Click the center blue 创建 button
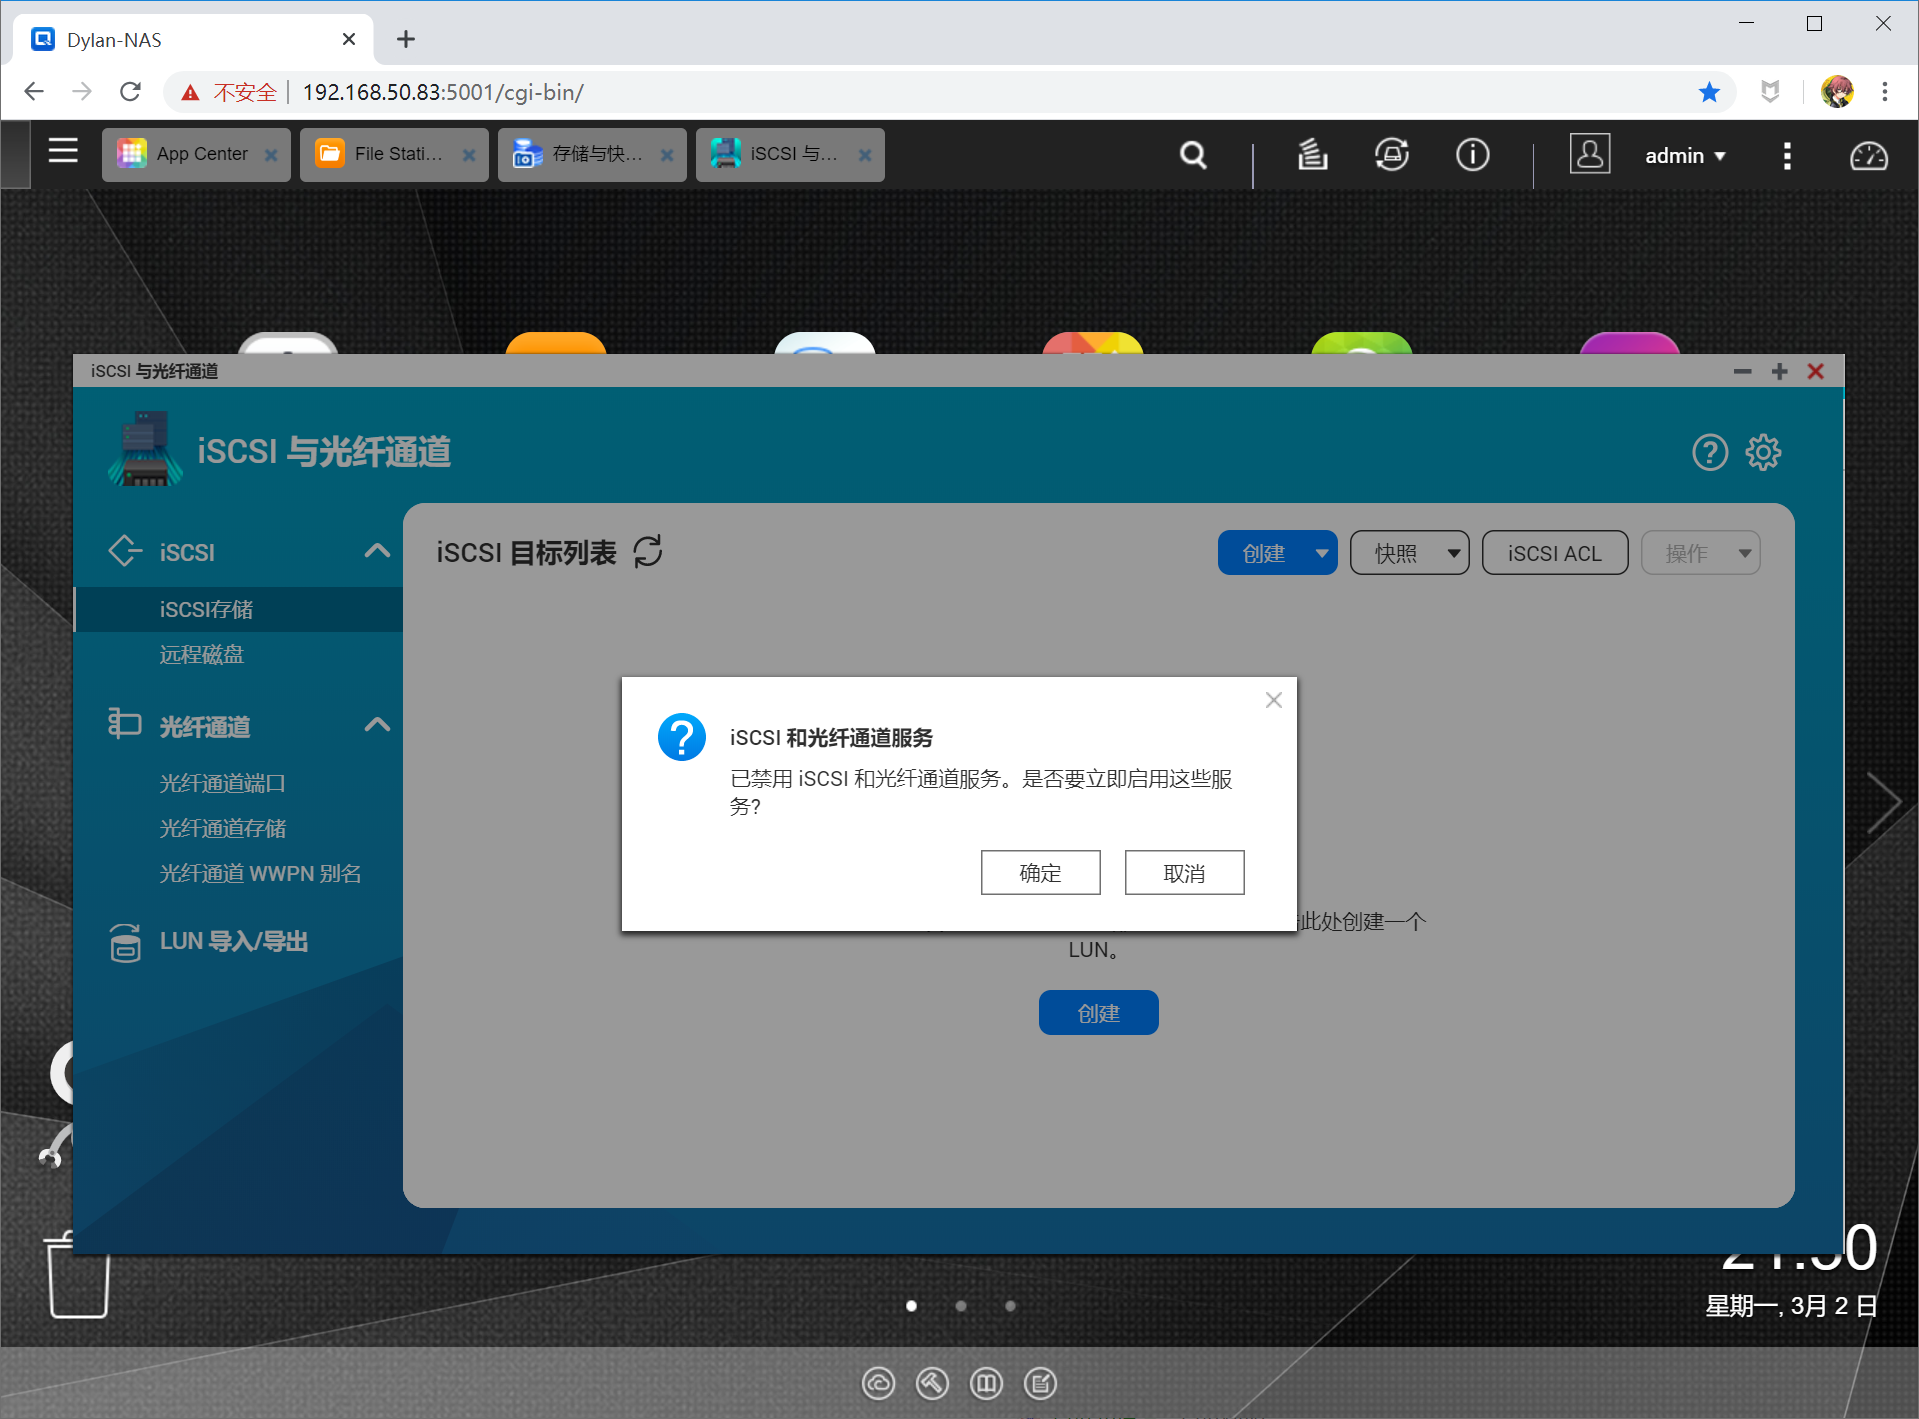The width and height of the screenshot is (1919, 1419). (1098, 1013)
